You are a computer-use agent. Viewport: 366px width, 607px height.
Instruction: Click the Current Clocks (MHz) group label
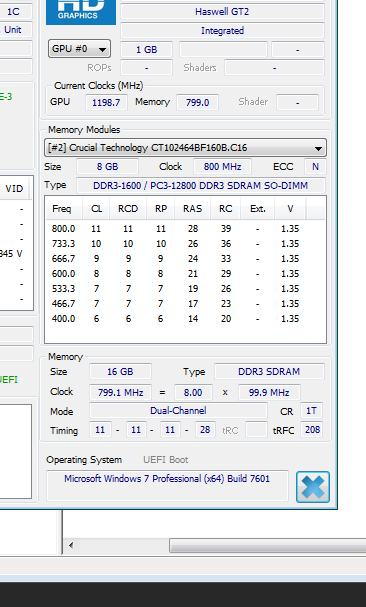98,86
